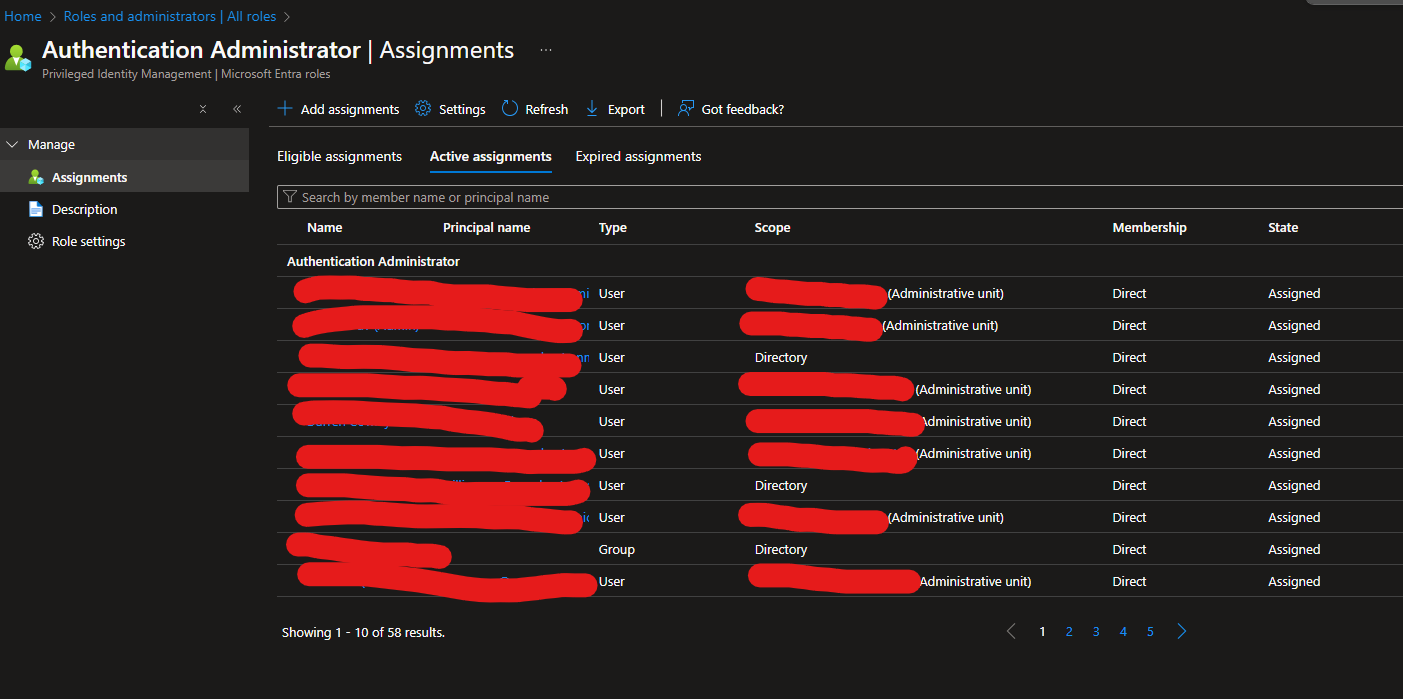
Task: Focus the member name search field
Action: (x=840, y=197)
